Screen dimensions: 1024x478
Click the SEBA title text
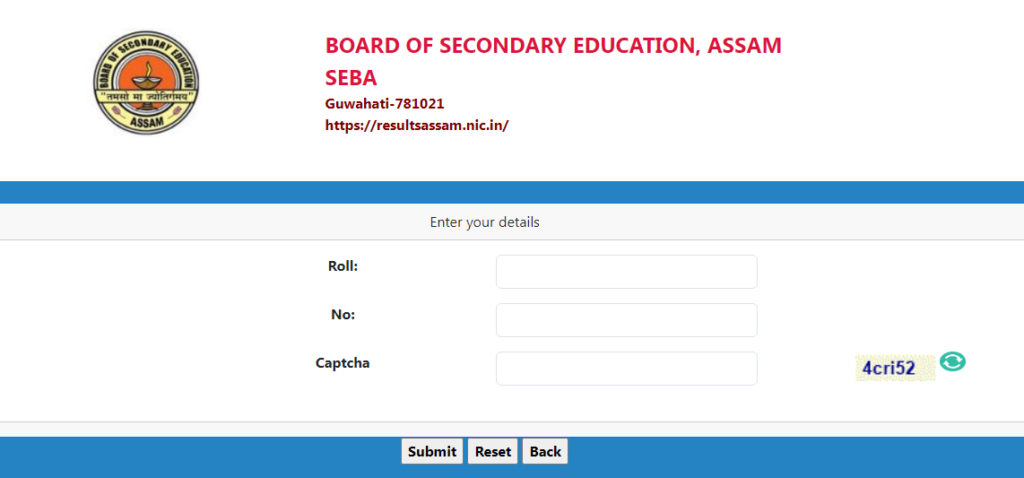click(351, 78)
